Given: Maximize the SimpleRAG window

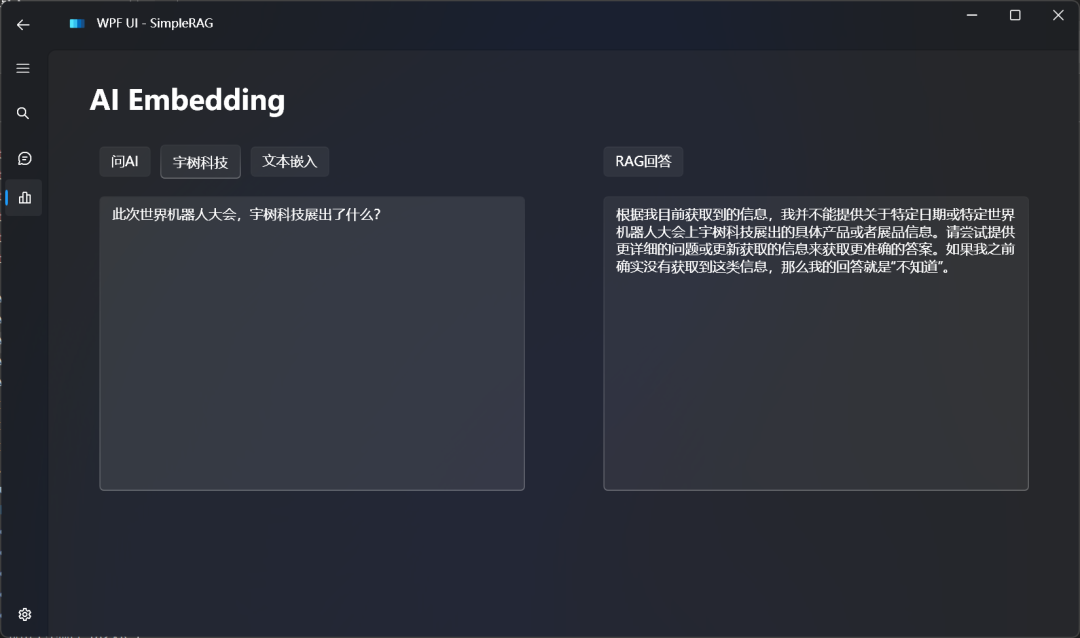Looking at the screenshot, I should 1014,15.
